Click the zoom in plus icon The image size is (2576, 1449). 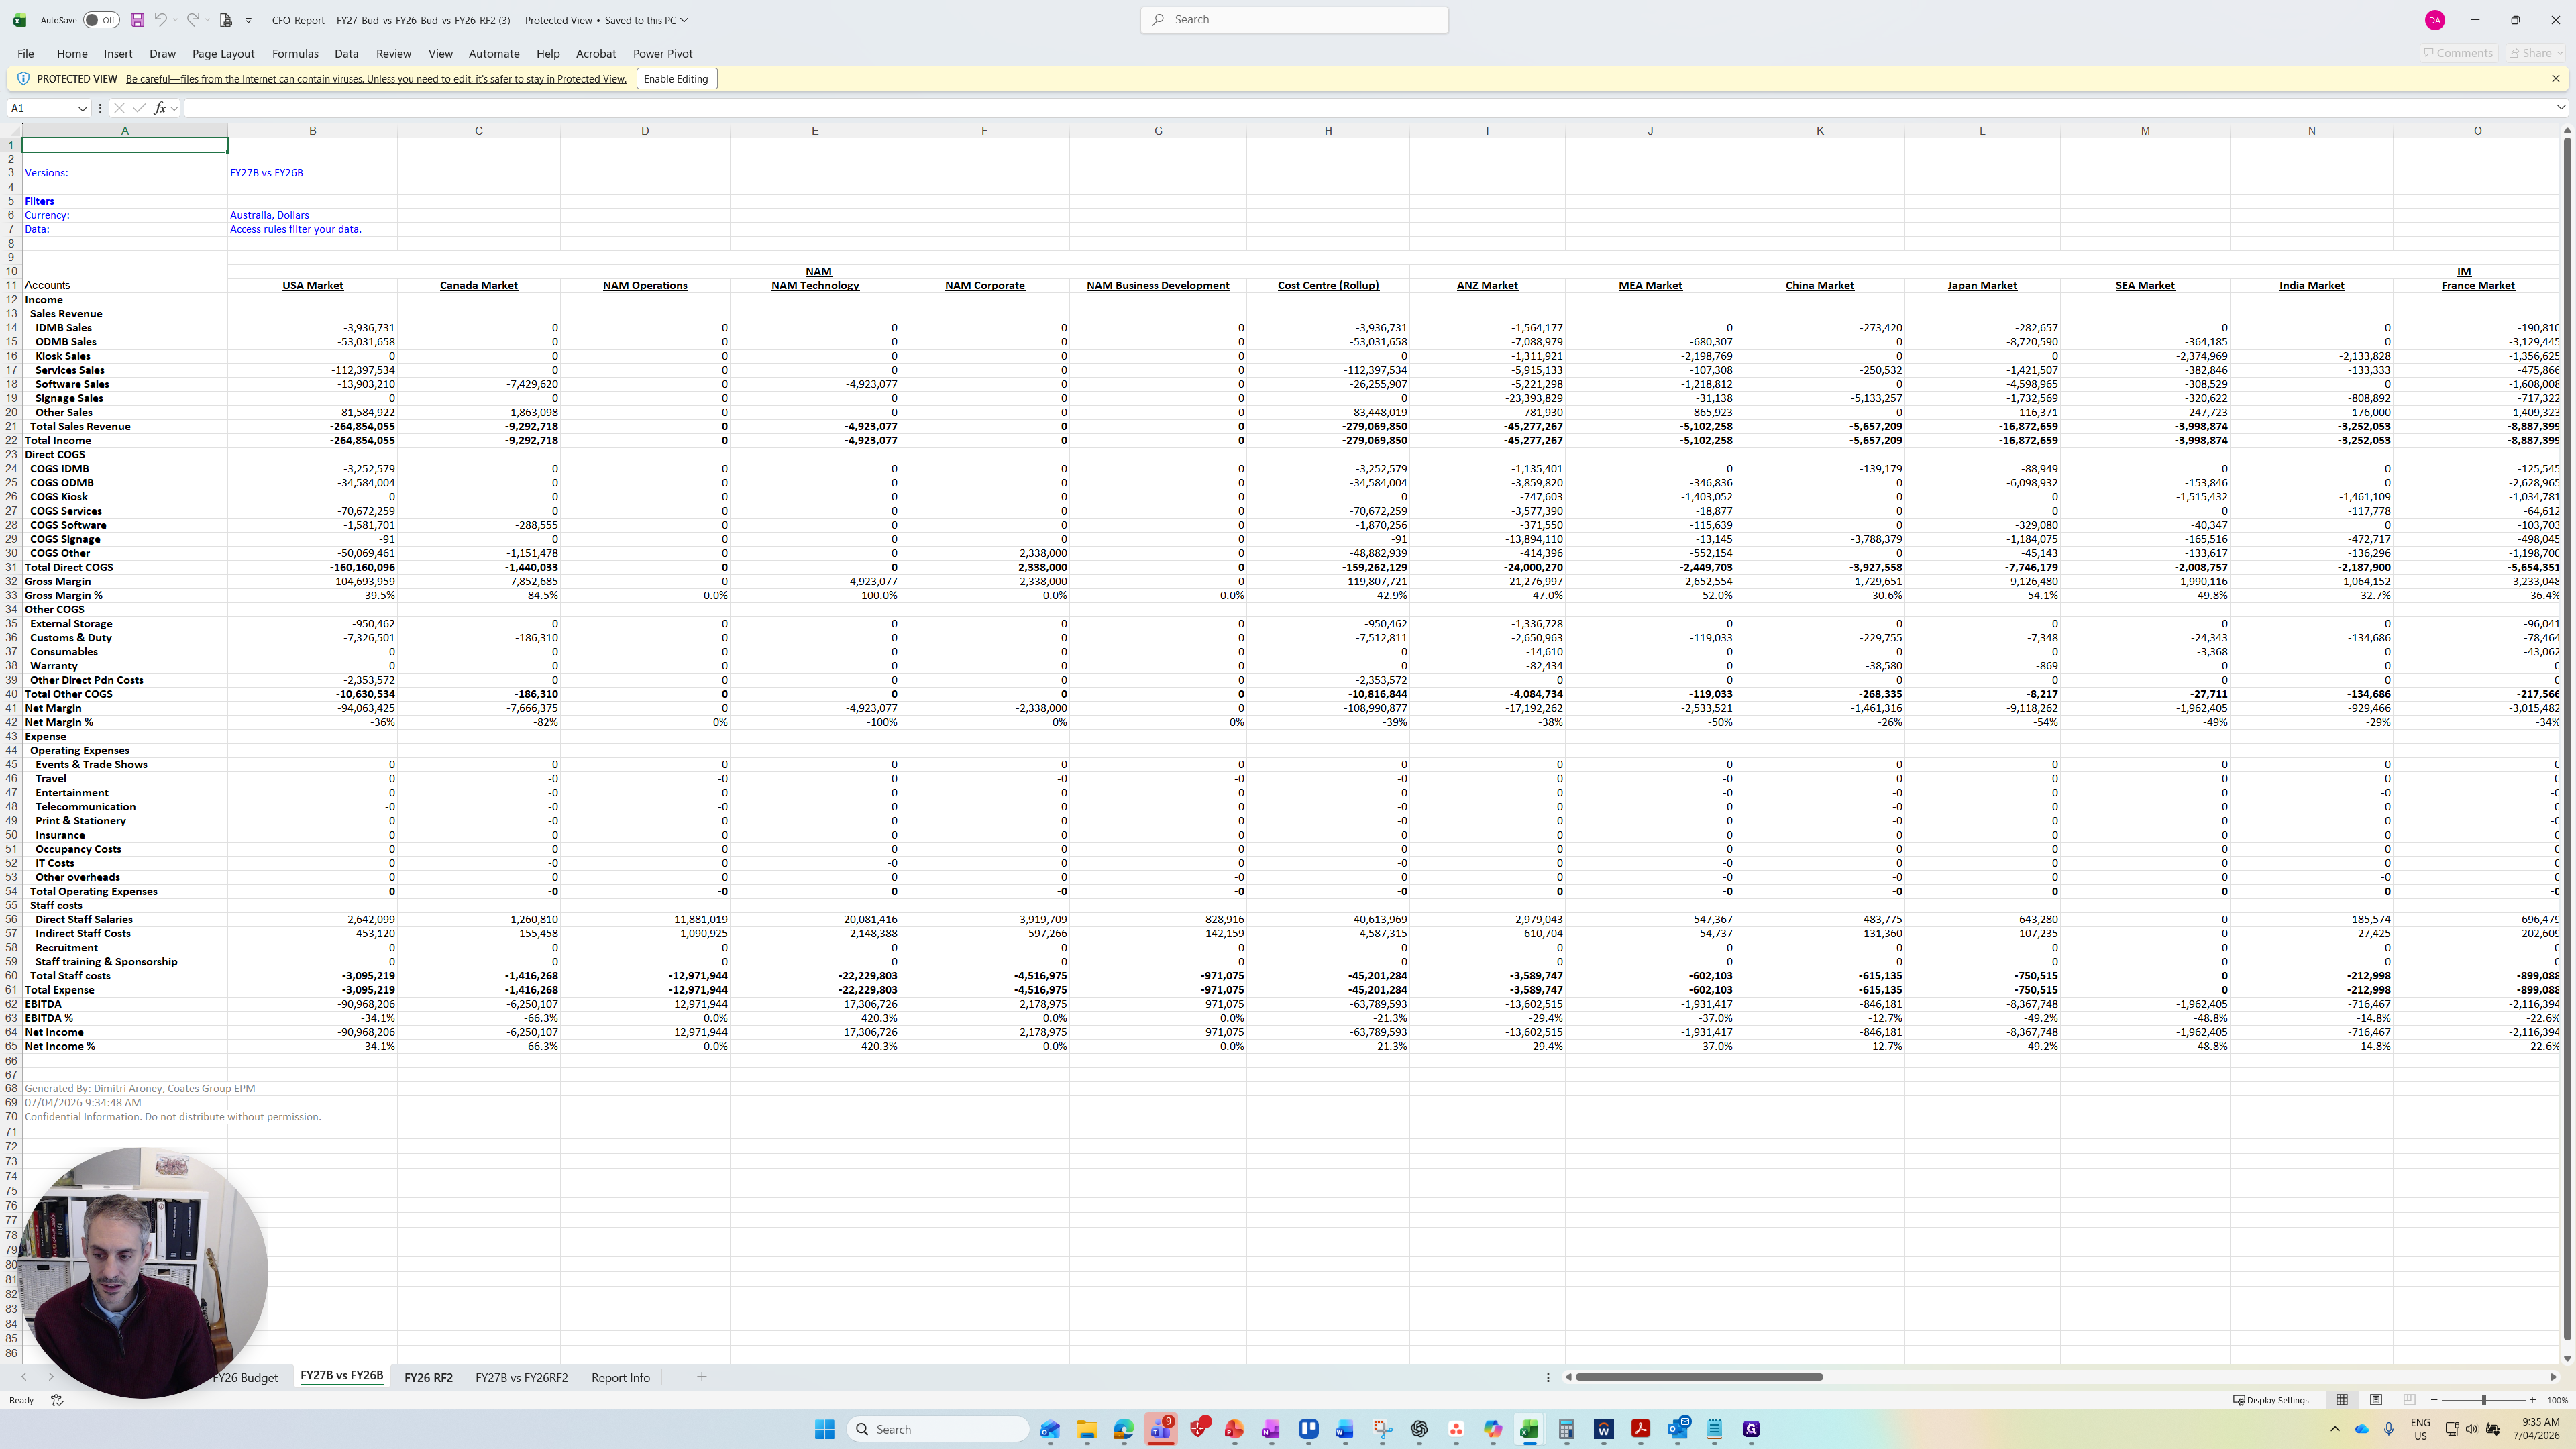coord(2532,1400)
